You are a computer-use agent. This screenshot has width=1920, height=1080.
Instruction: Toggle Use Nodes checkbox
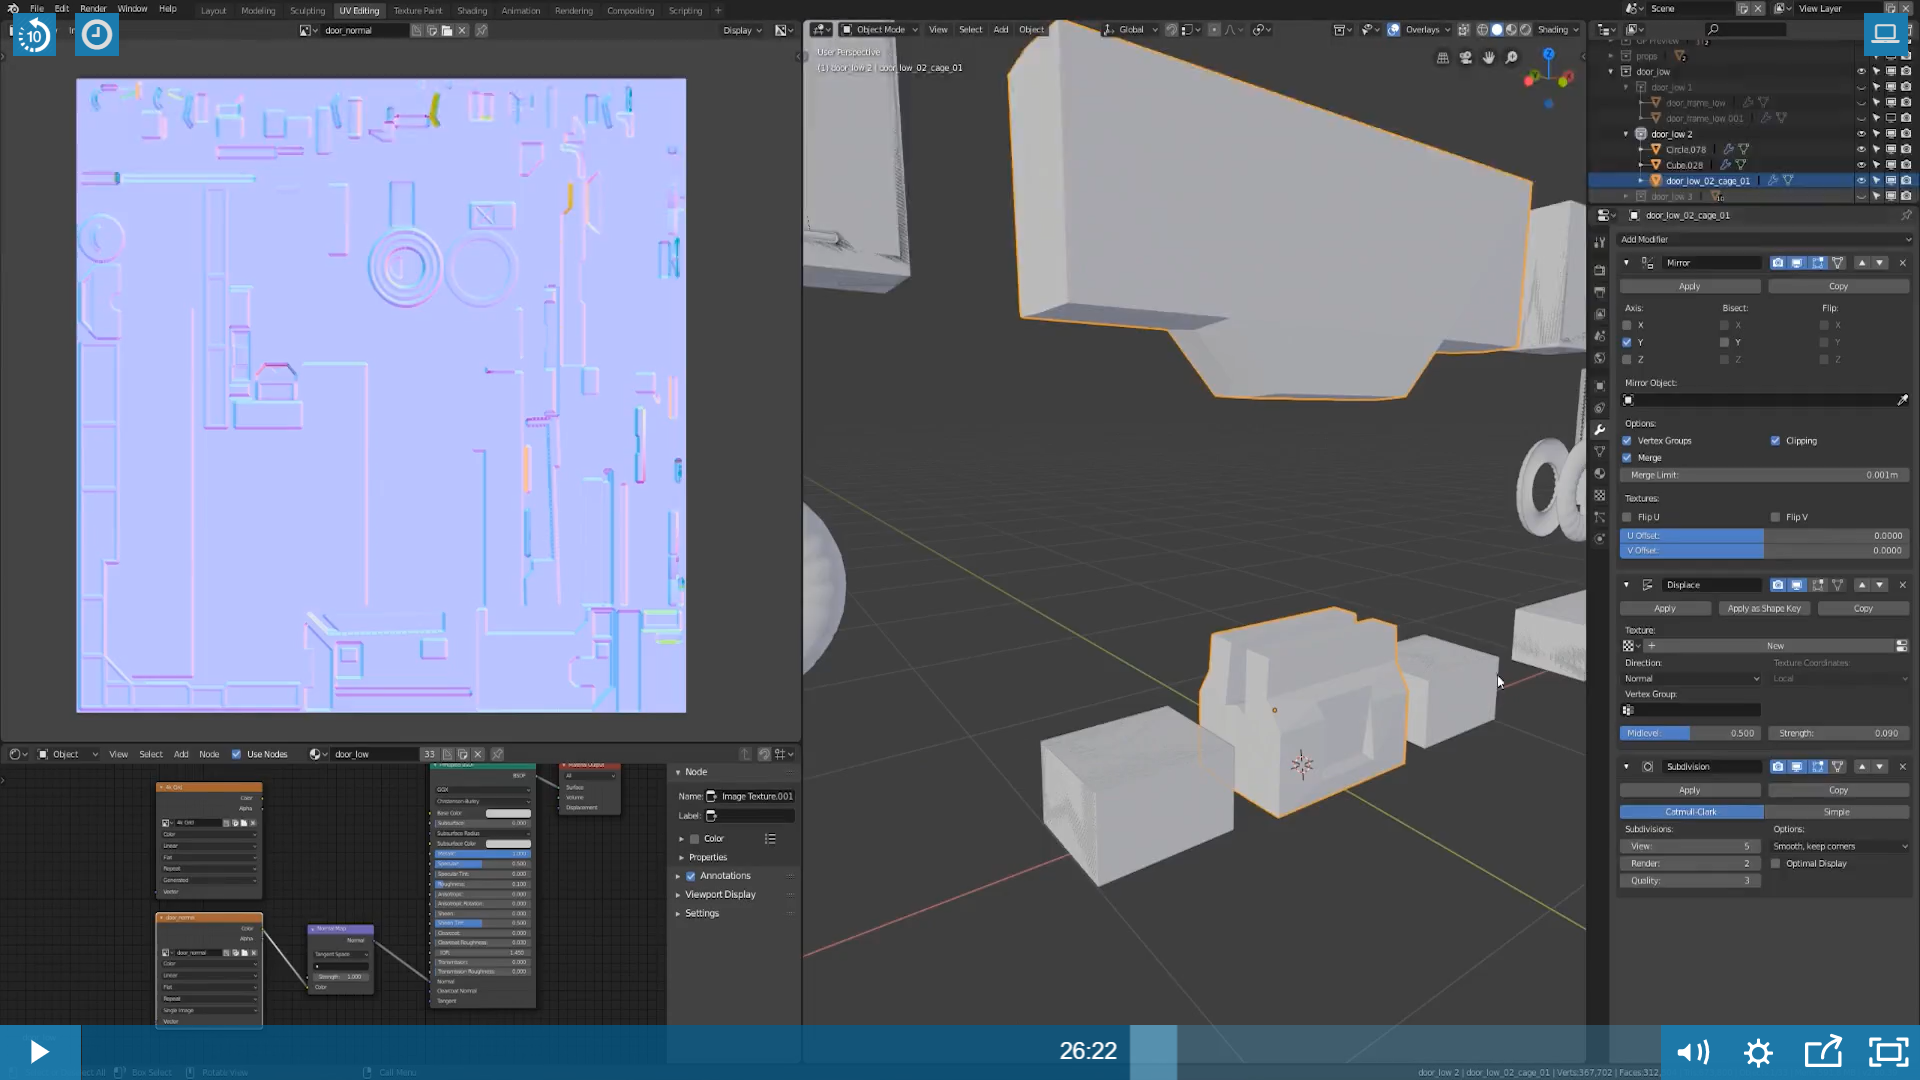click(x=237, y=754)
